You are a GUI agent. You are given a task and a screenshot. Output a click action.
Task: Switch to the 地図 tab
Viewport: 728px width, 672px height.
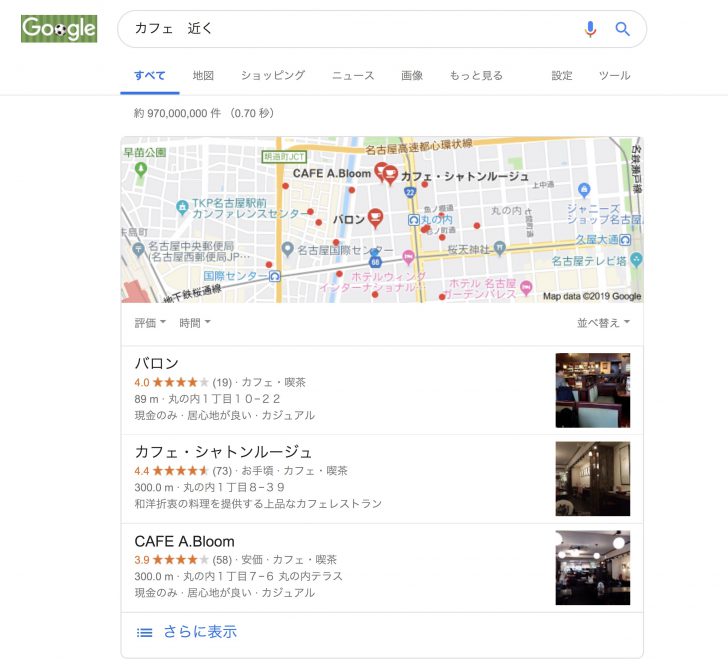pyautogui.click(x=203, y=76)
